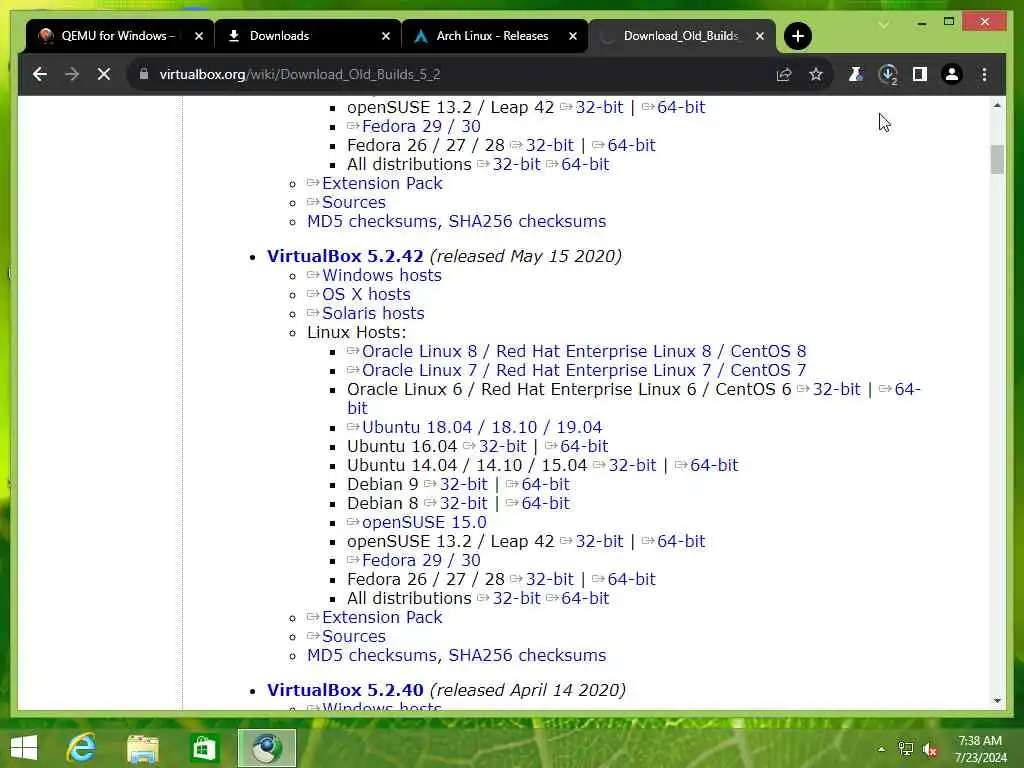Open File Explorer from taskbar

point(142,748)
